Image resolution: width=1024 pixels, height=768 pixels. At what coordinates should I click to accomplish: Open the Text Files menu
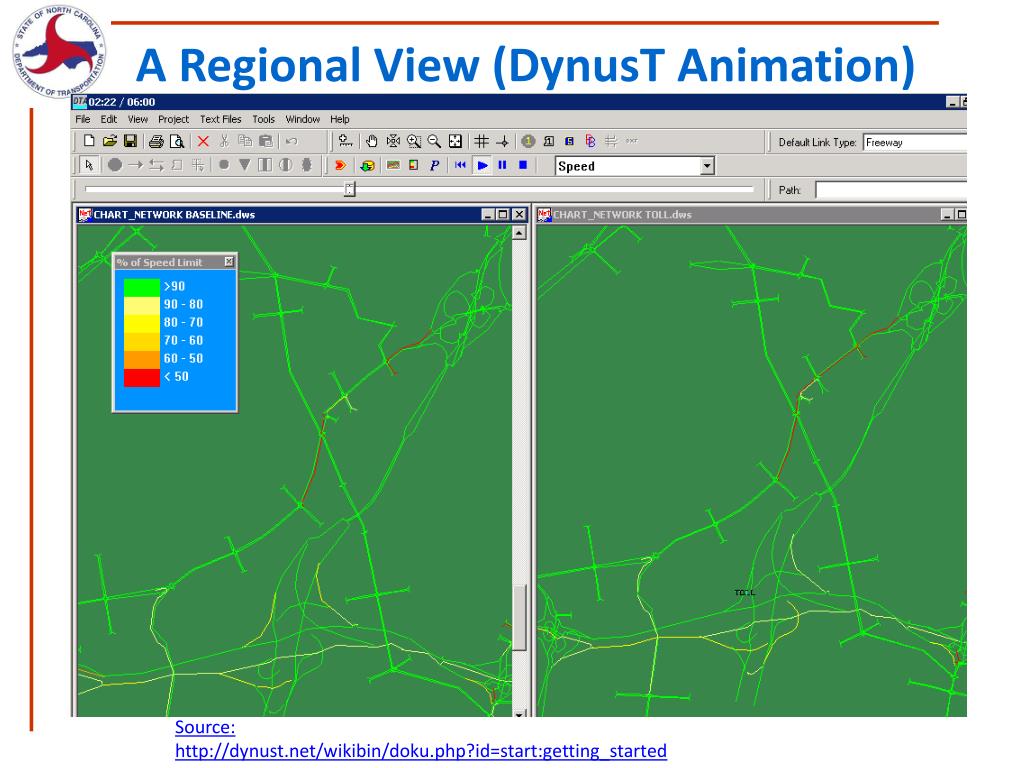tap(220, 119)
